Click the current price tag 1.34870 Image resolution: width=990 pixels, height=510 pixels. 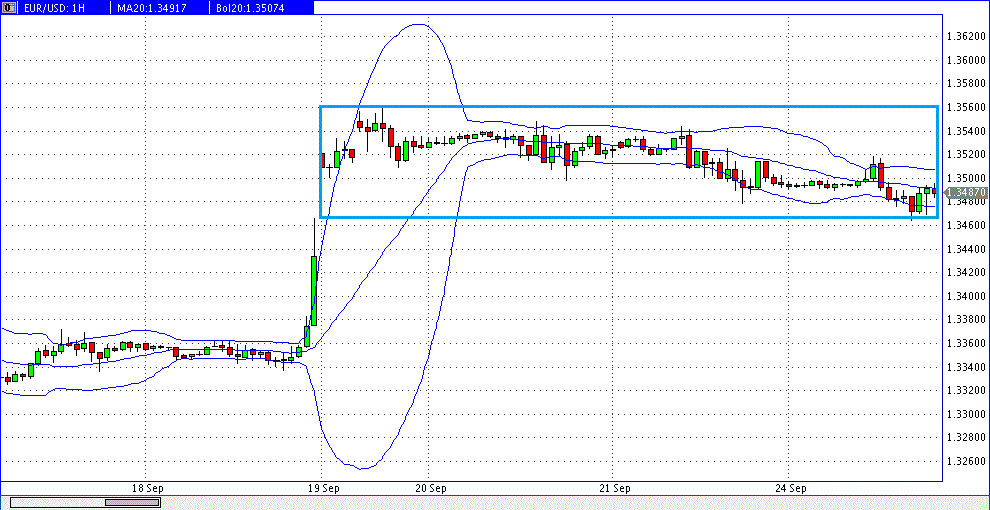pyautogui.click(x=965, y=191)
